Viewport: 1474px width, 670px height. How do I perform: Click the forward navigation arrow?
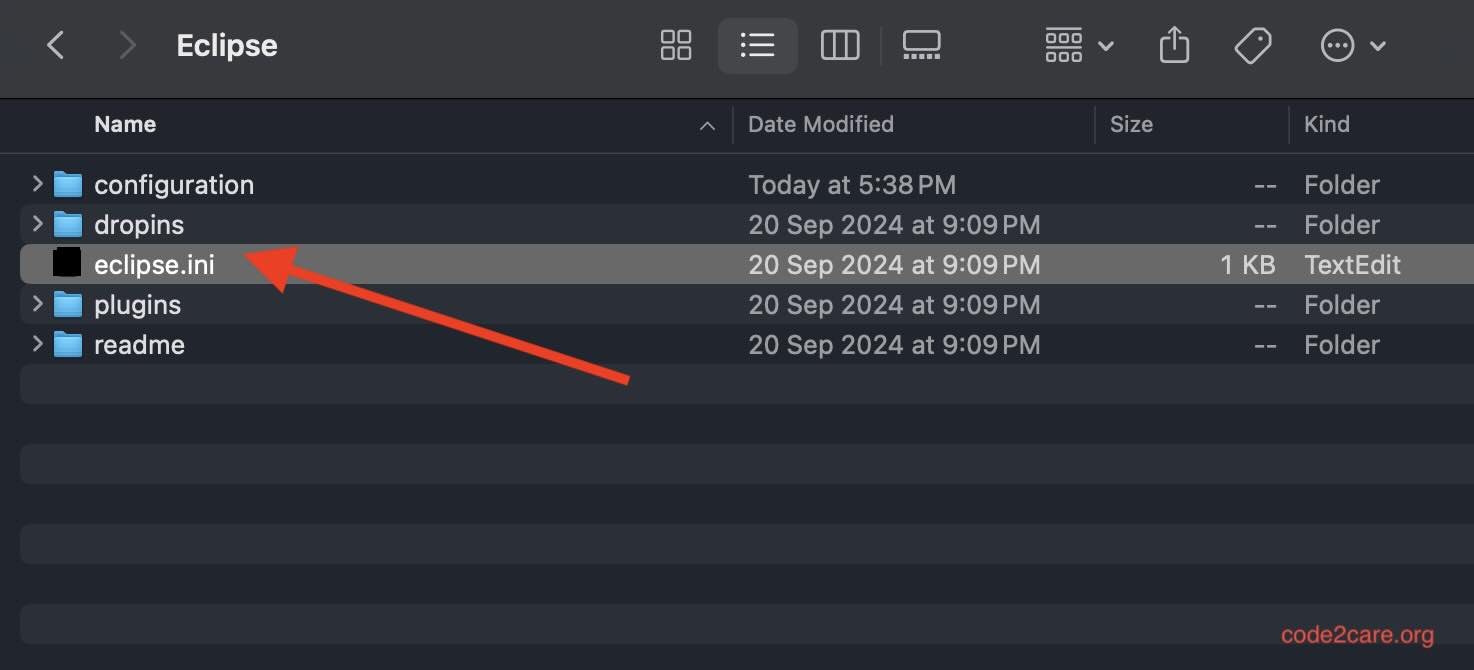[126, 45]
